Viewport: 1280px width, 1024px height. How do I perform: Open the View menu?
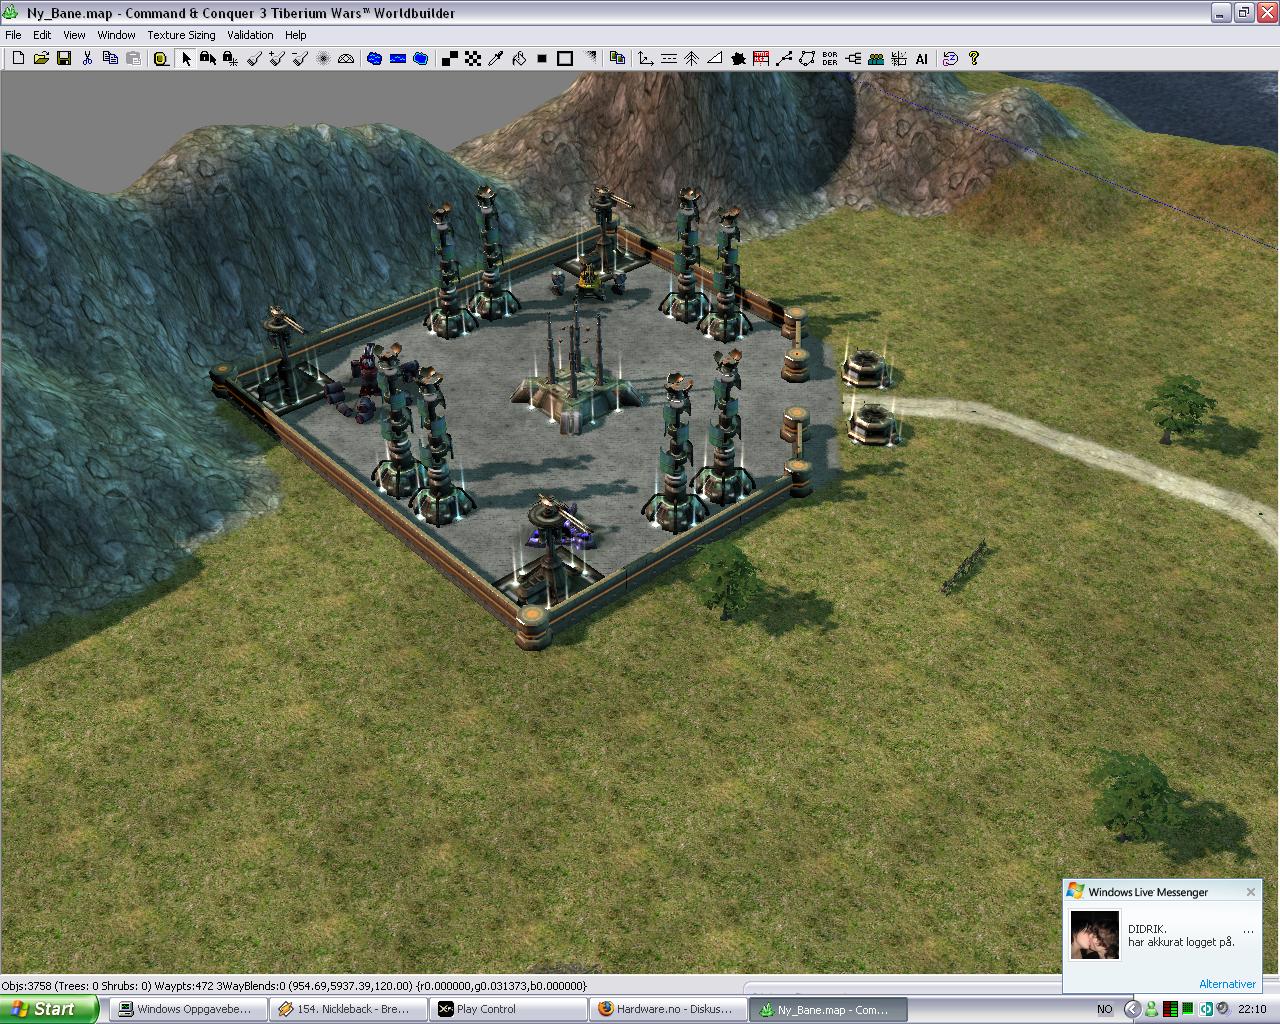click(x=74, y=35)
